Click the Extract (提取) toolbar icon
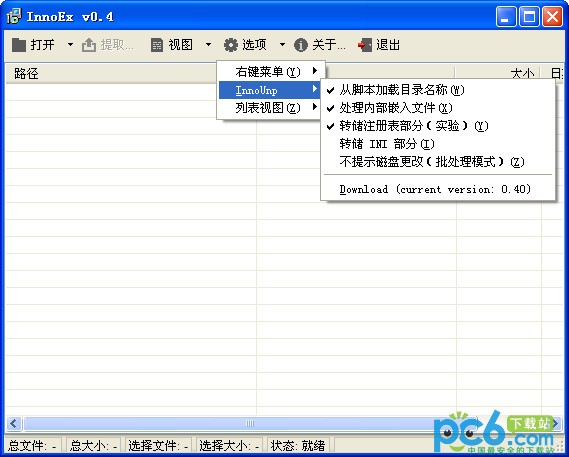Viewport: 569px width, 457px height. click(x=89, y=45)
